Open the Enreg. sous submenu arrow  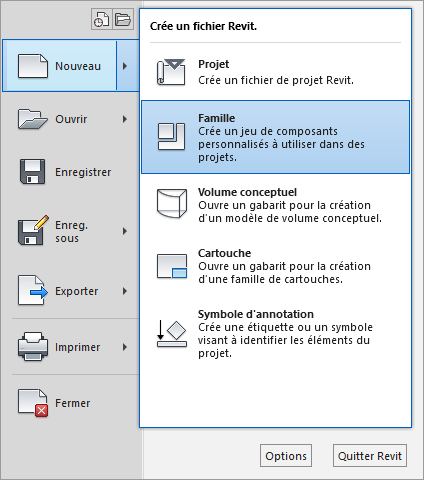[x=125, y=231]
